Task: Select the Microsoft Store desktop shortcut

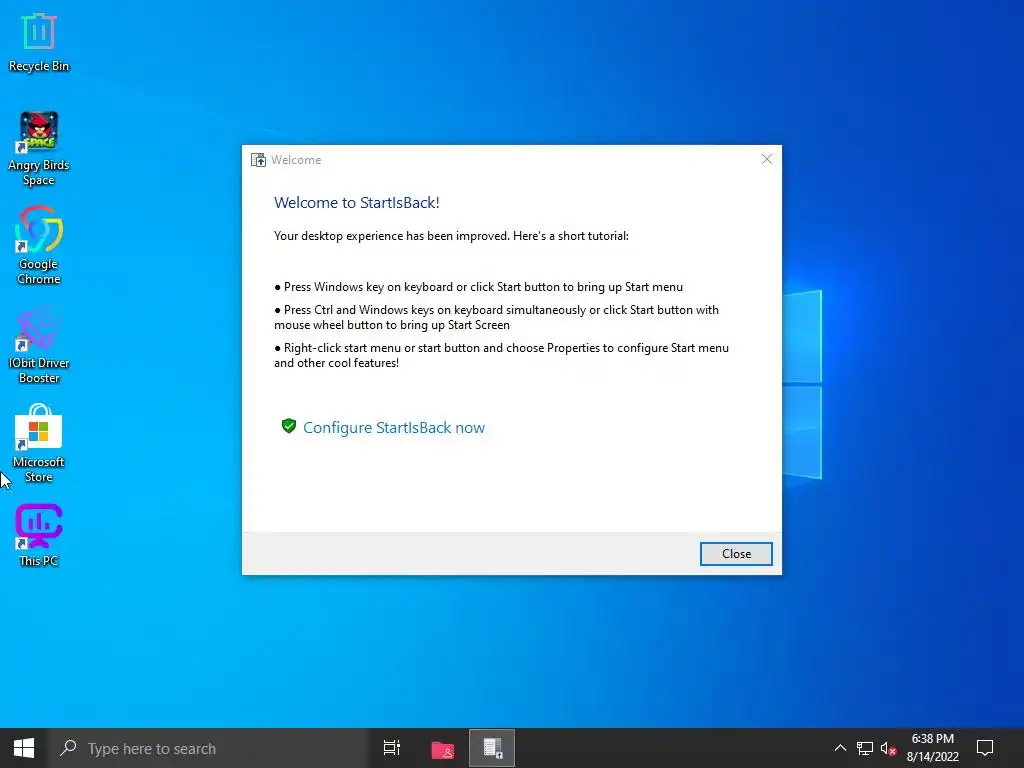Action: point(39,443)
